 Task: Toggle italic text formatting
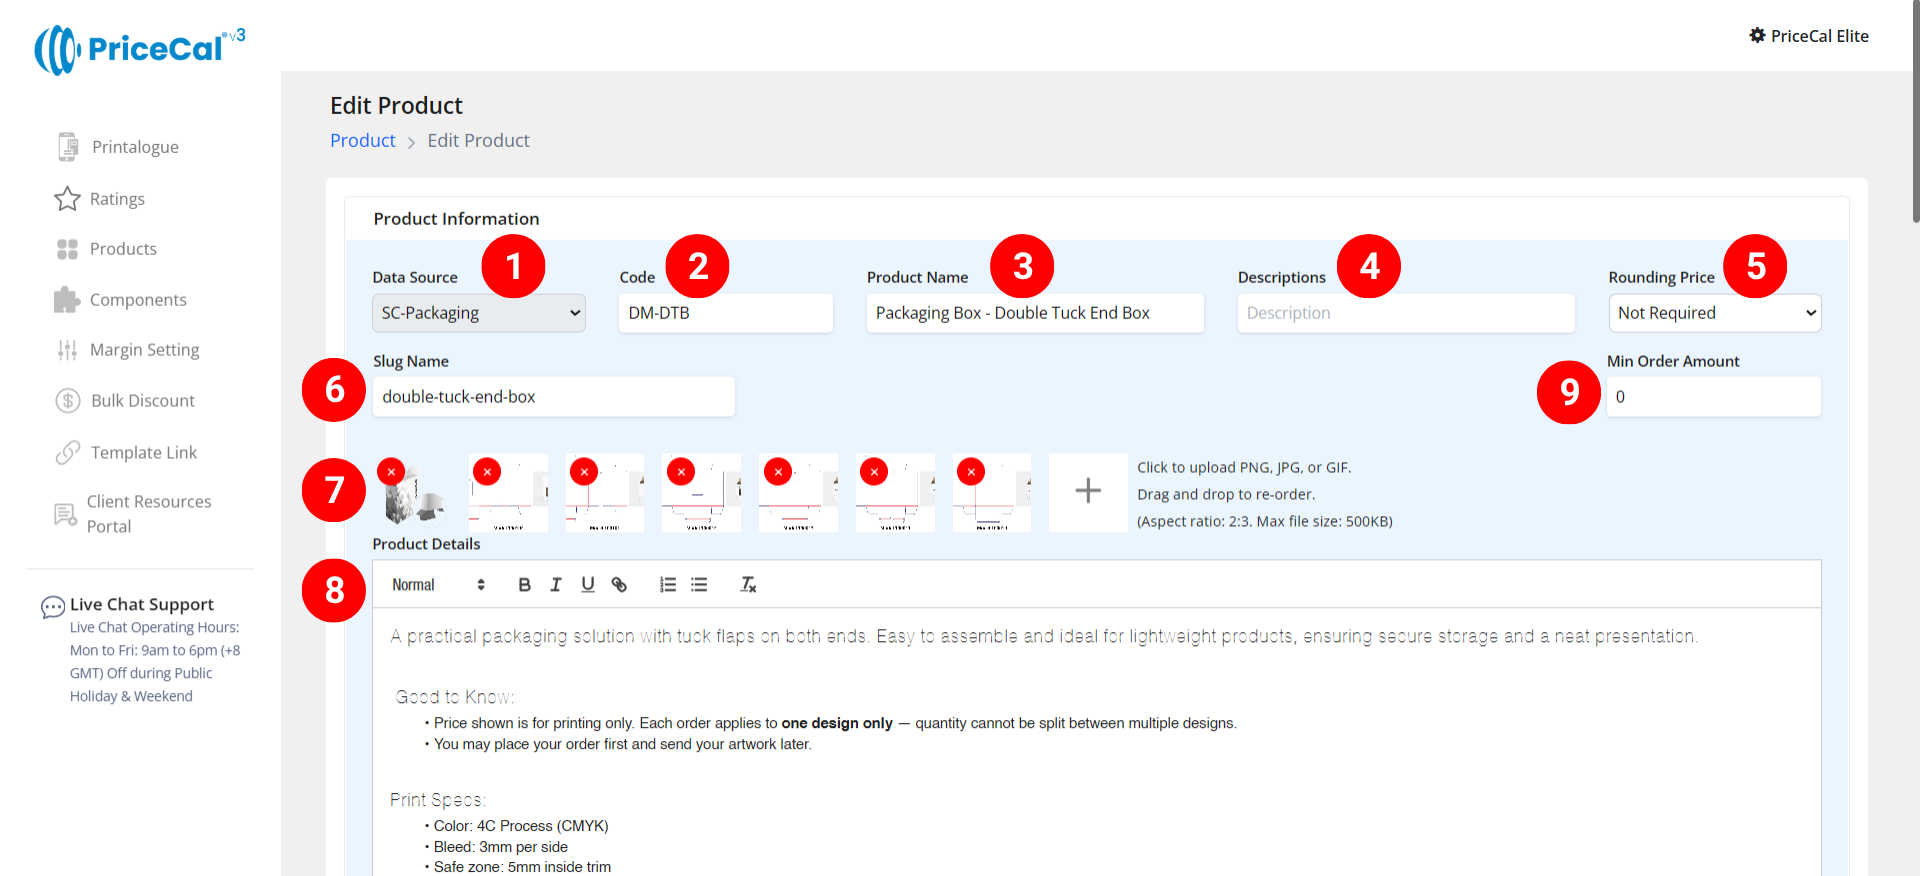coord(556,585)
